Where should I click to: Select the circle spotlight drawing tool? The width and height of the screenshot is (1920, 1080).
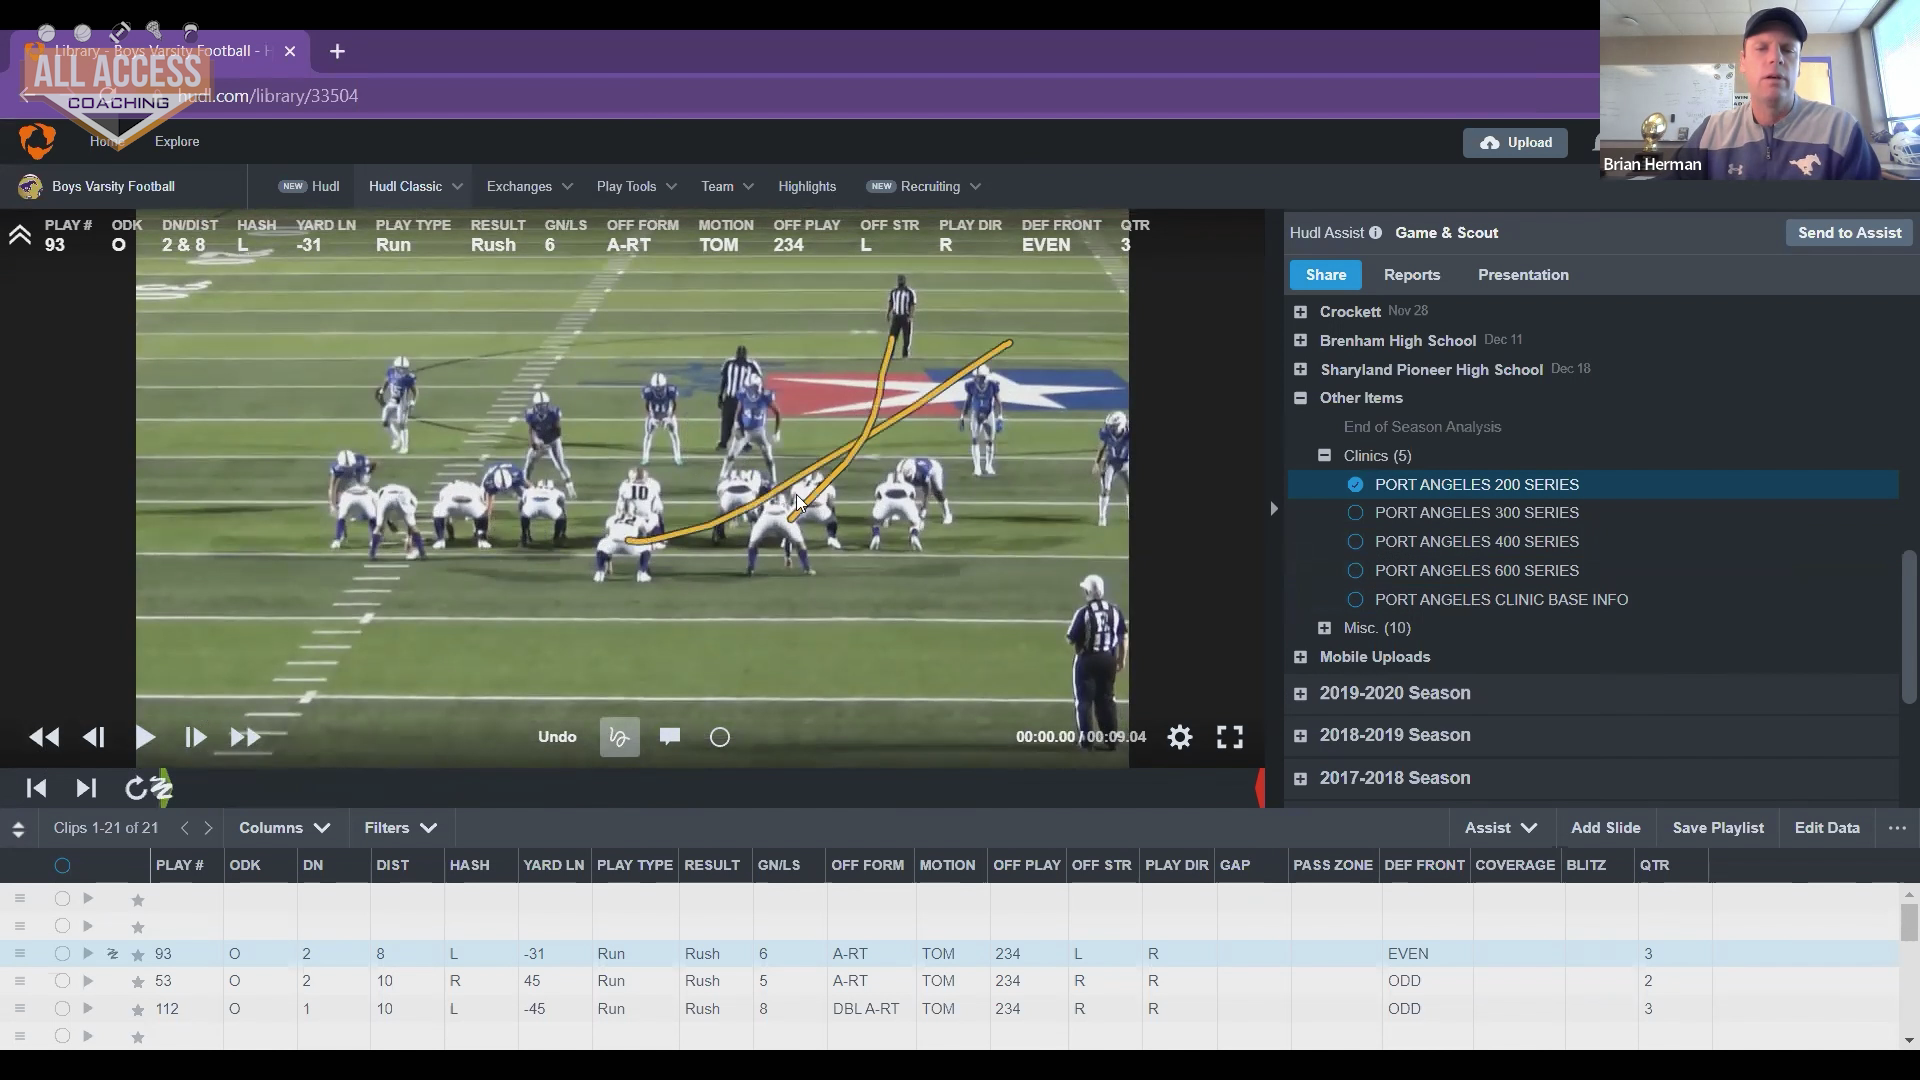(x=720, y=738)
